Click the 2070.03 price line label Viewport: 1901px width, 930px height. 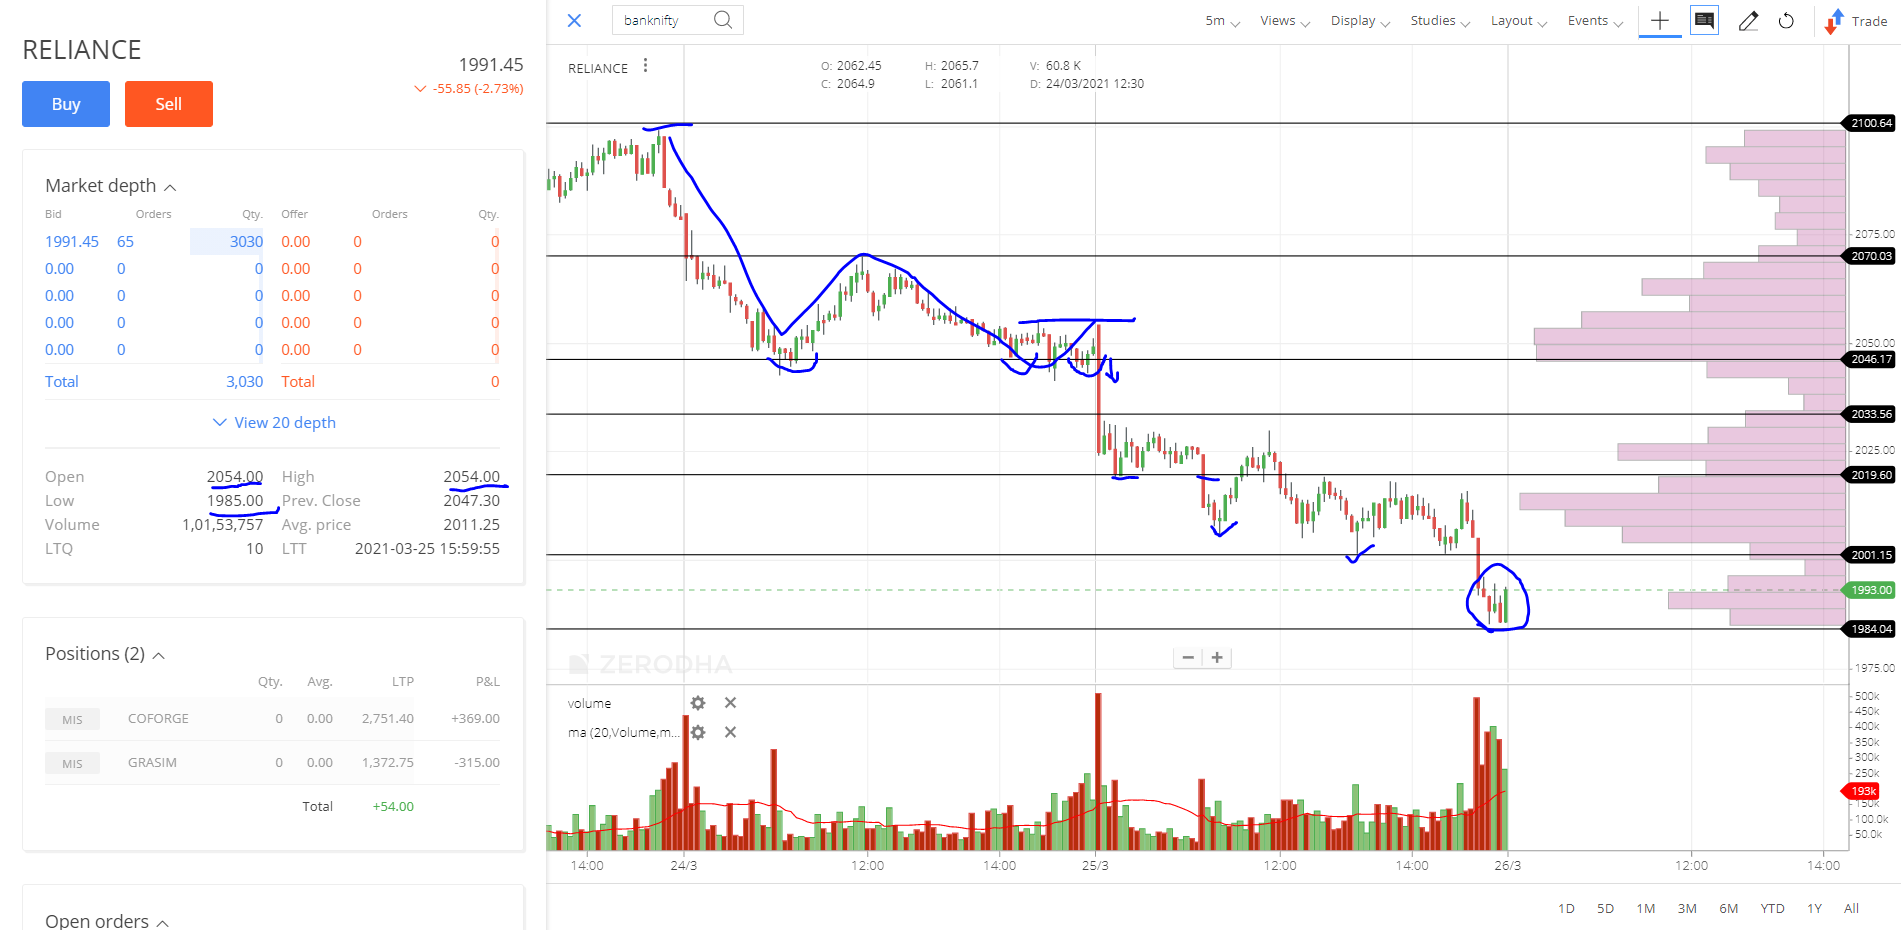tap(1870, 256)
